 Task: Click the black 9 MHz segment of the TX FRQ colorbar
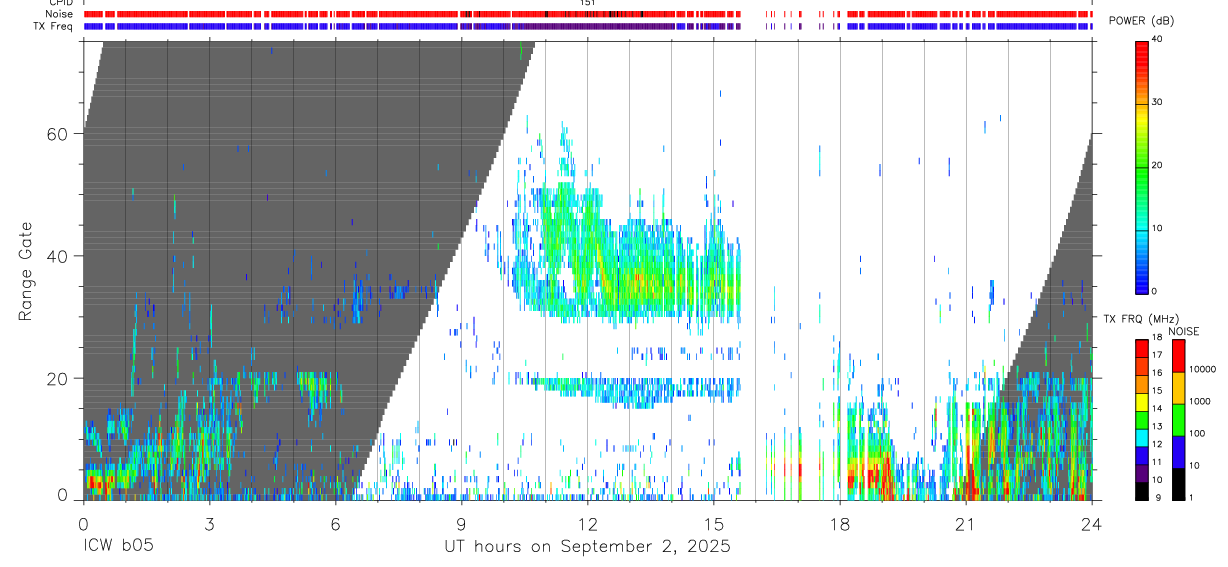(x=1141, y=491)
